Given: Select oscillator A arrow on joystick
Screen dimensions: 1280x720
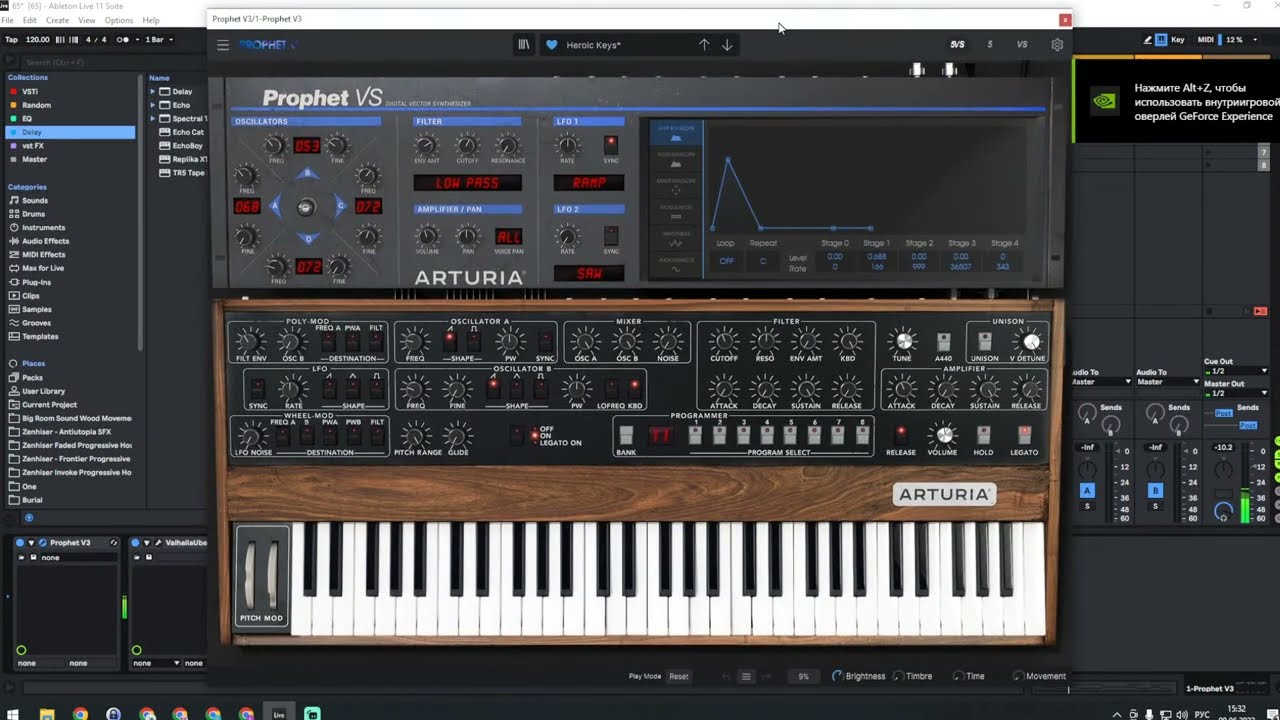Looking at the screenshot, I should [x=275, y=207].
